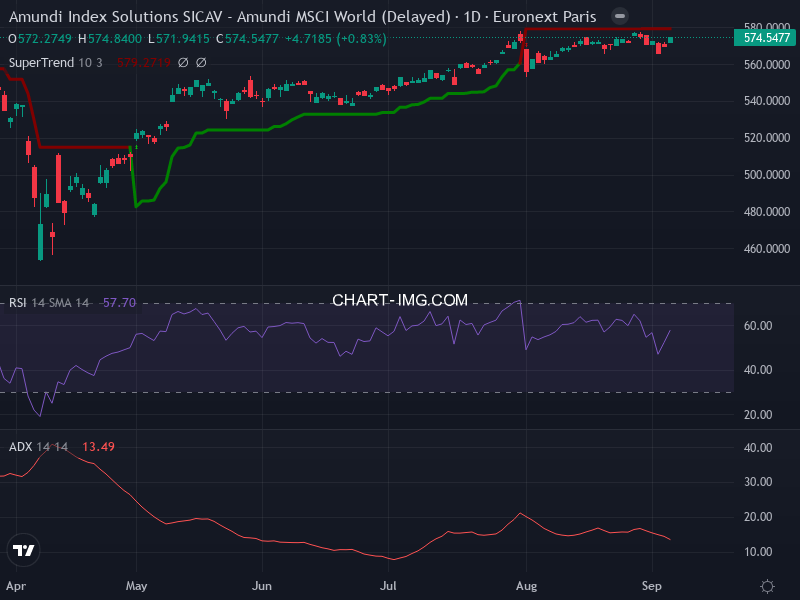Click the current price label 574.5477
This screenshot has width=800, height=600.
click(764, 38)
